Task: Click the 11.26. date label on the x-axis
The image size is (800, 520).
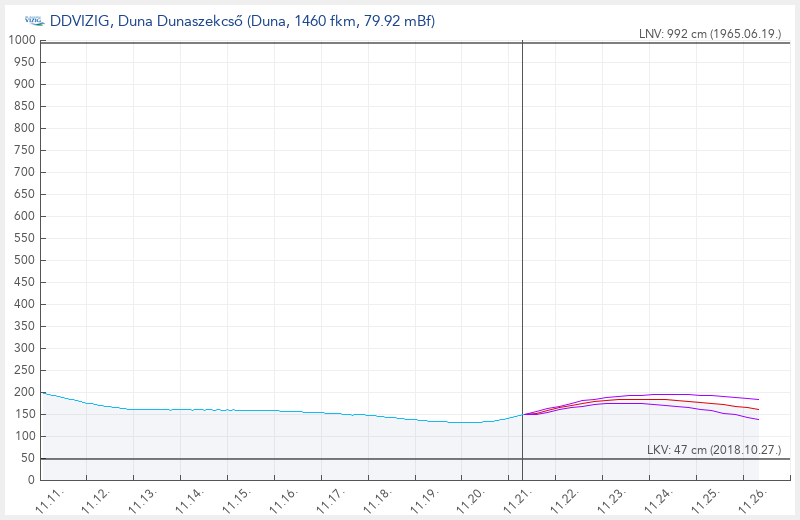Action: (751, 498)
